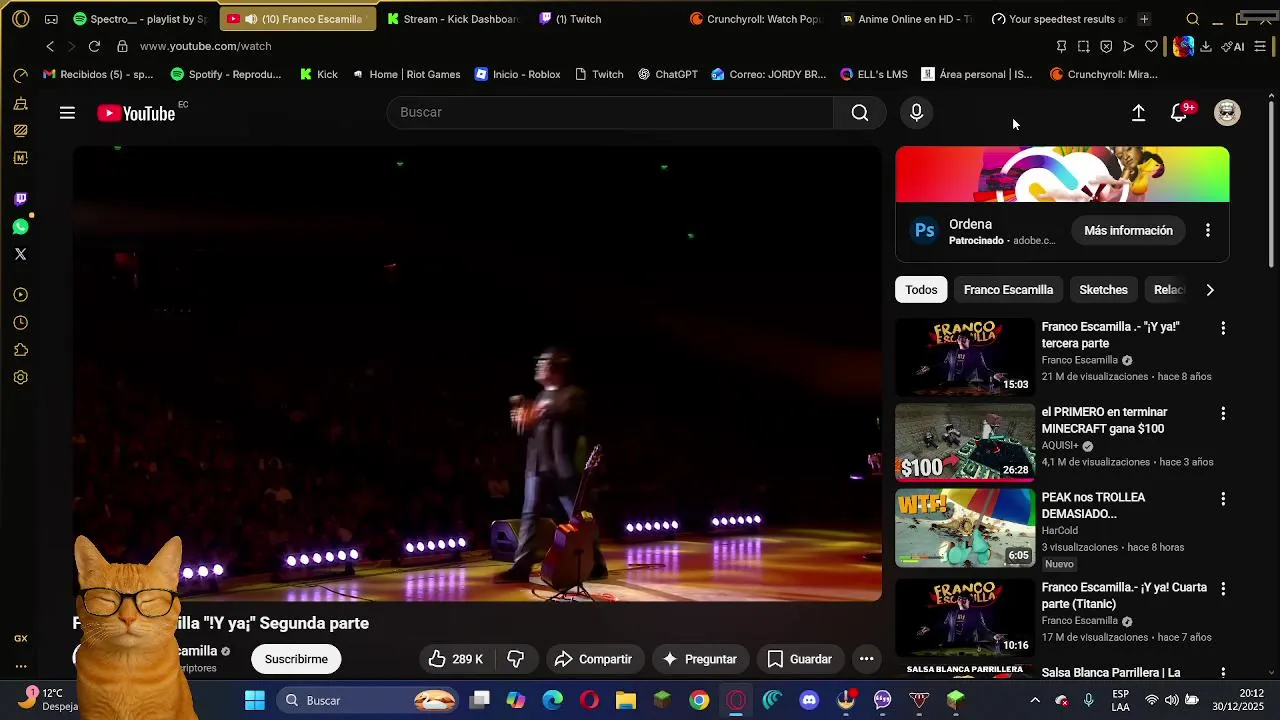Reload the YouTube page

point(94,46)
